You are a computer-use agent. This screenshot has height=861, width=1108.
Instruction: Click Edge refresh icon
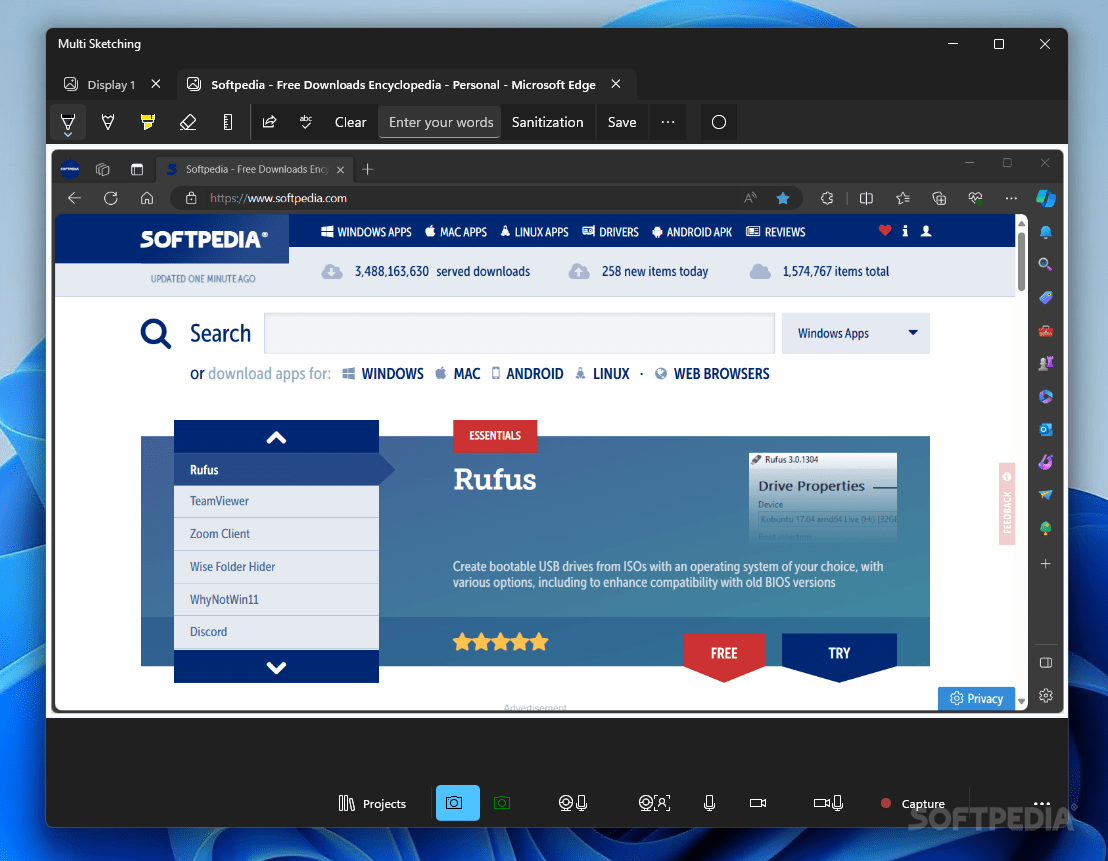[111, 198]
